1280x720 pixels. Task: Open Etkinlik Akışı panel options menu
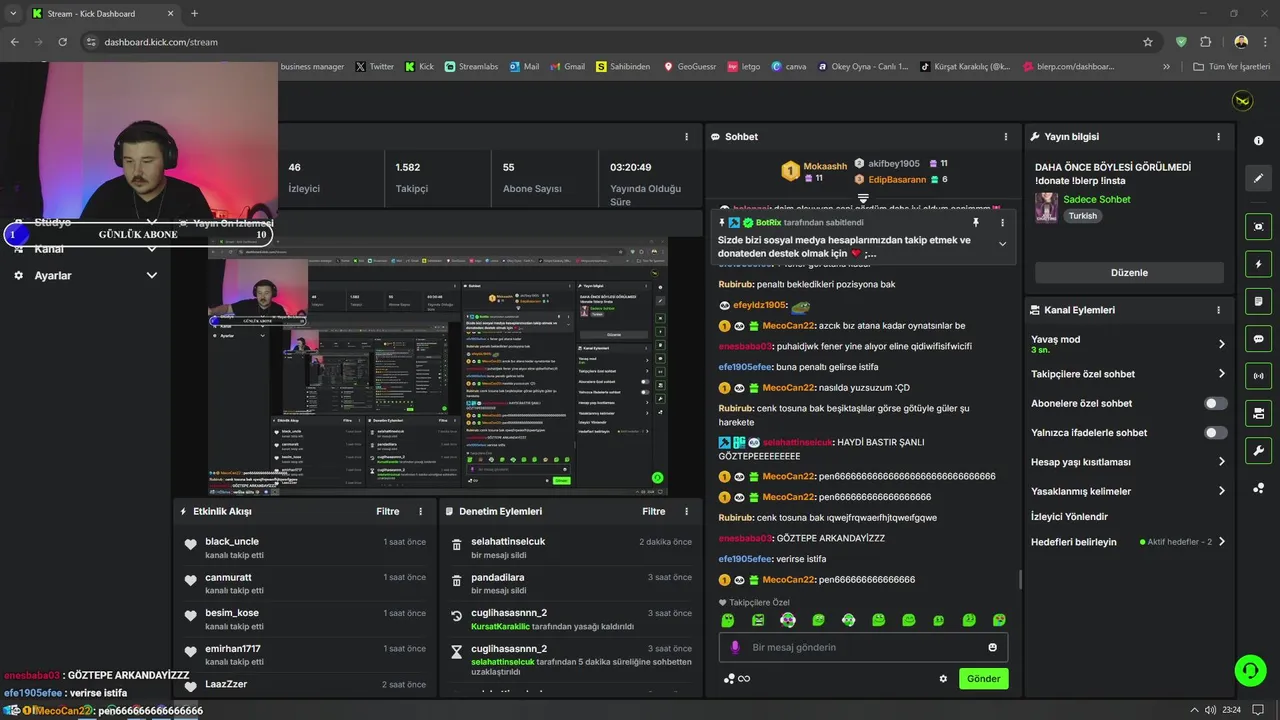coord(420,511)
